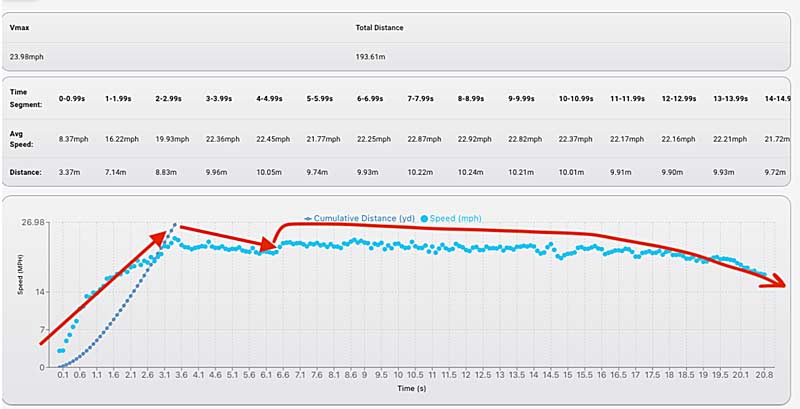Select the 22.16mph average speed cell
Image resolution: width=800 pixels, height=409 pixels.
coord(679,139)
